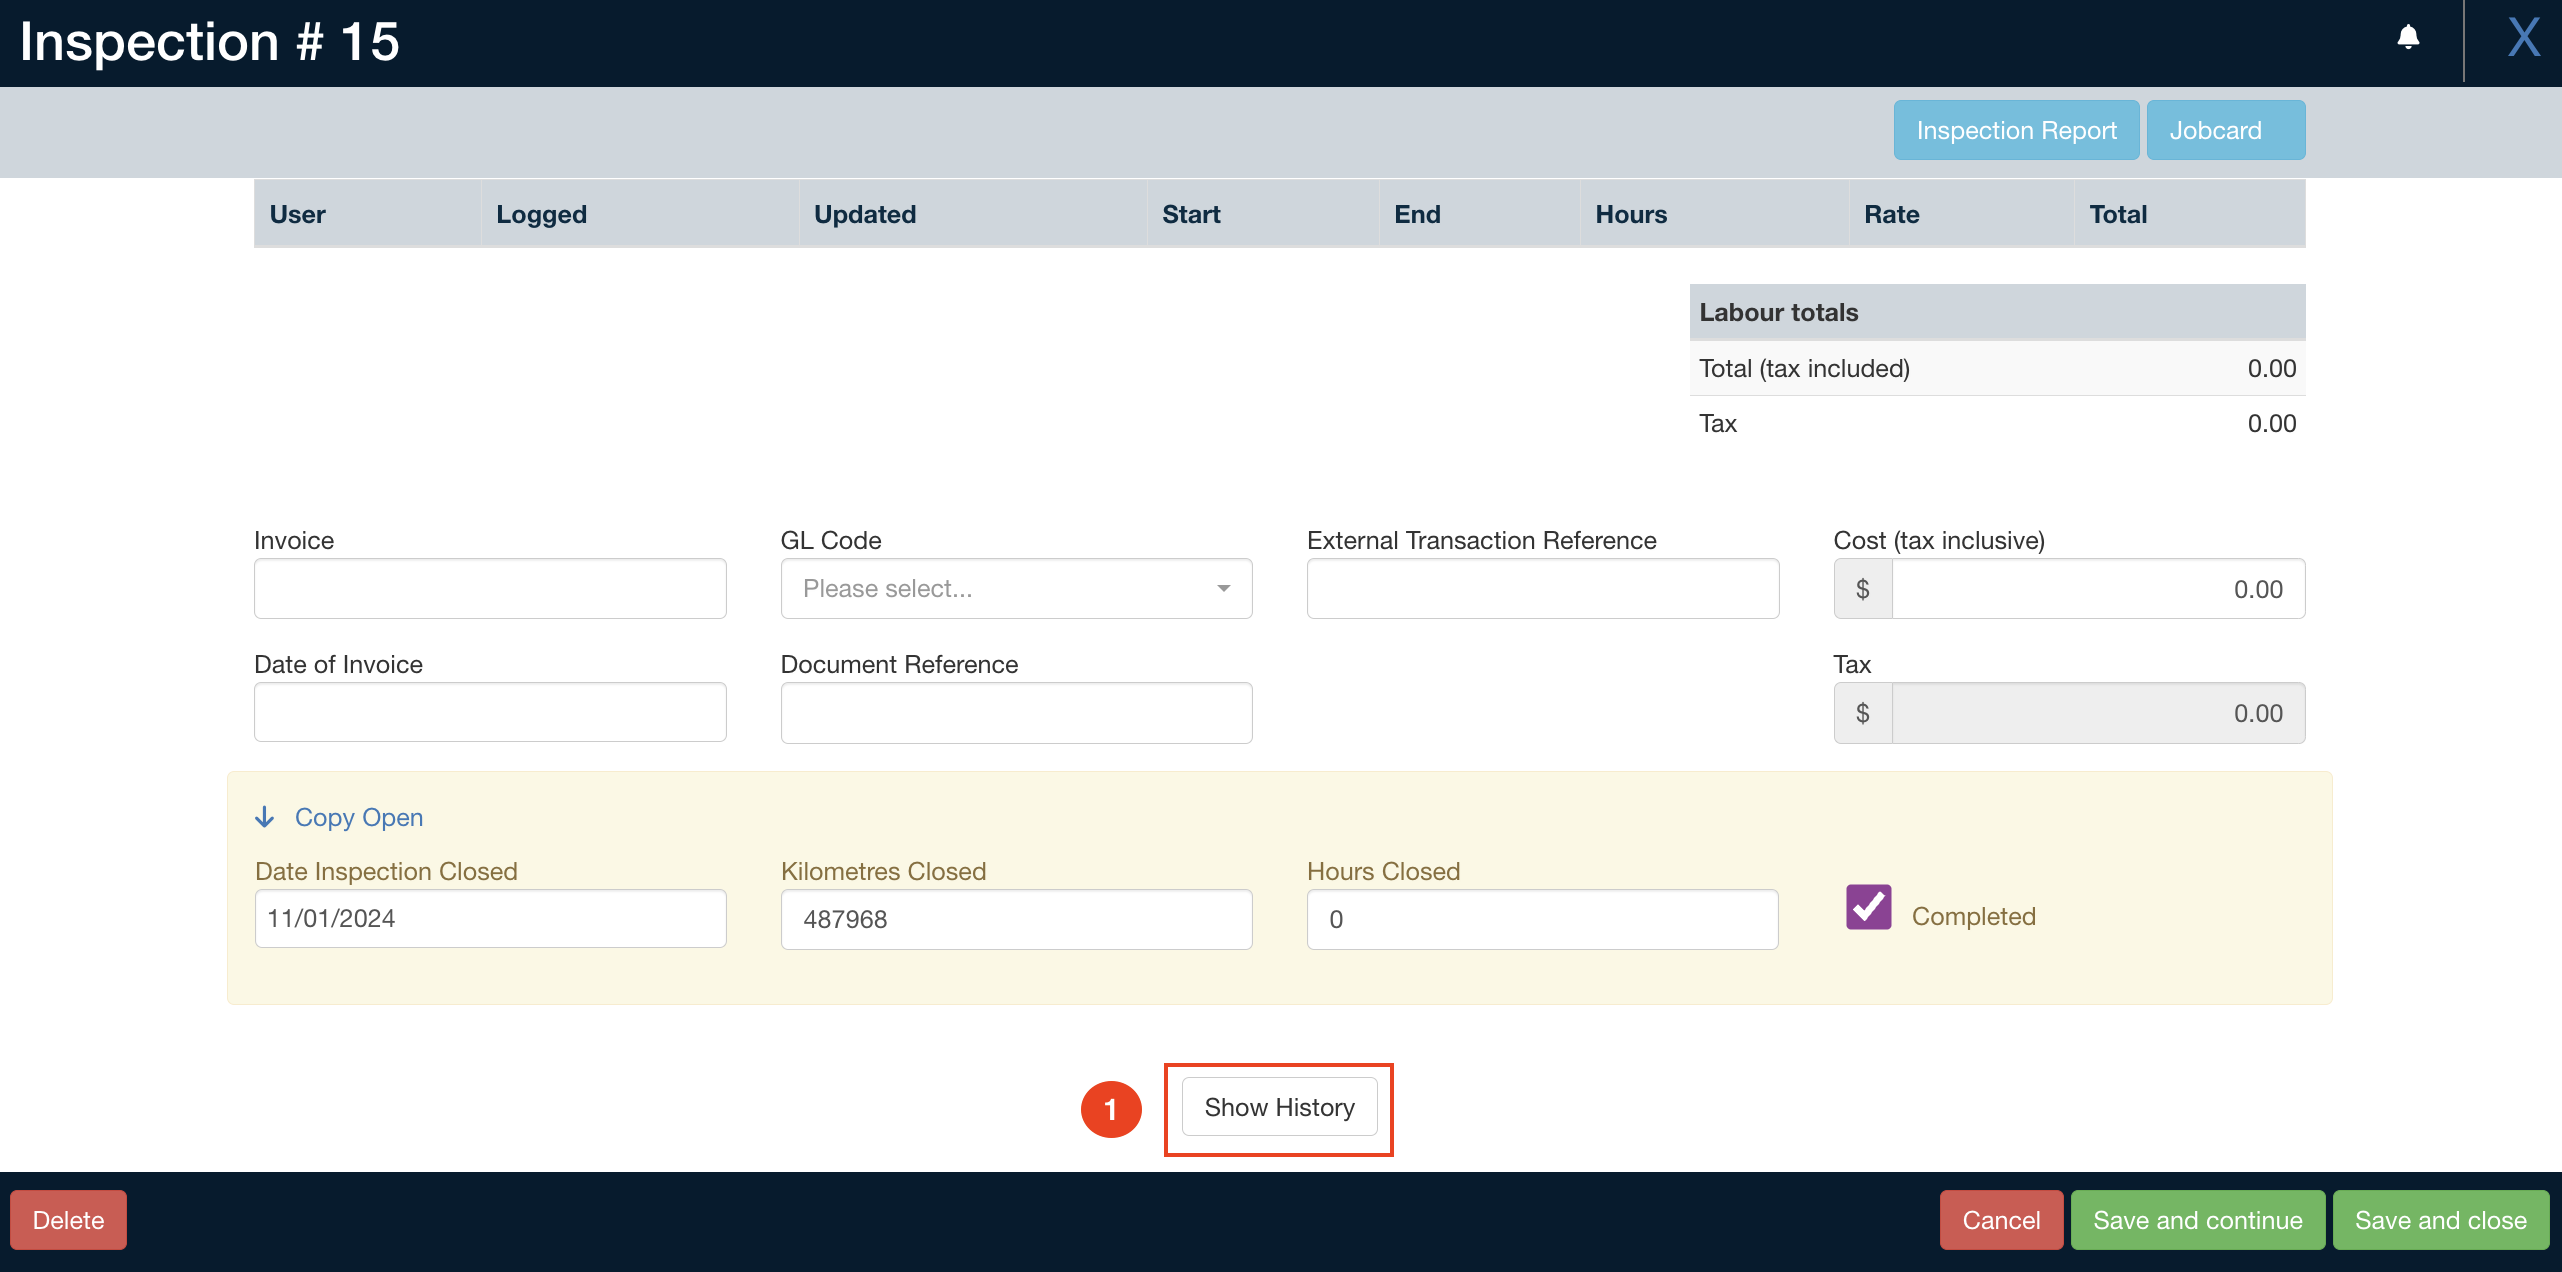Click the red step 1 marker
The image size is (2562, 1272).
point(1111,1109)
